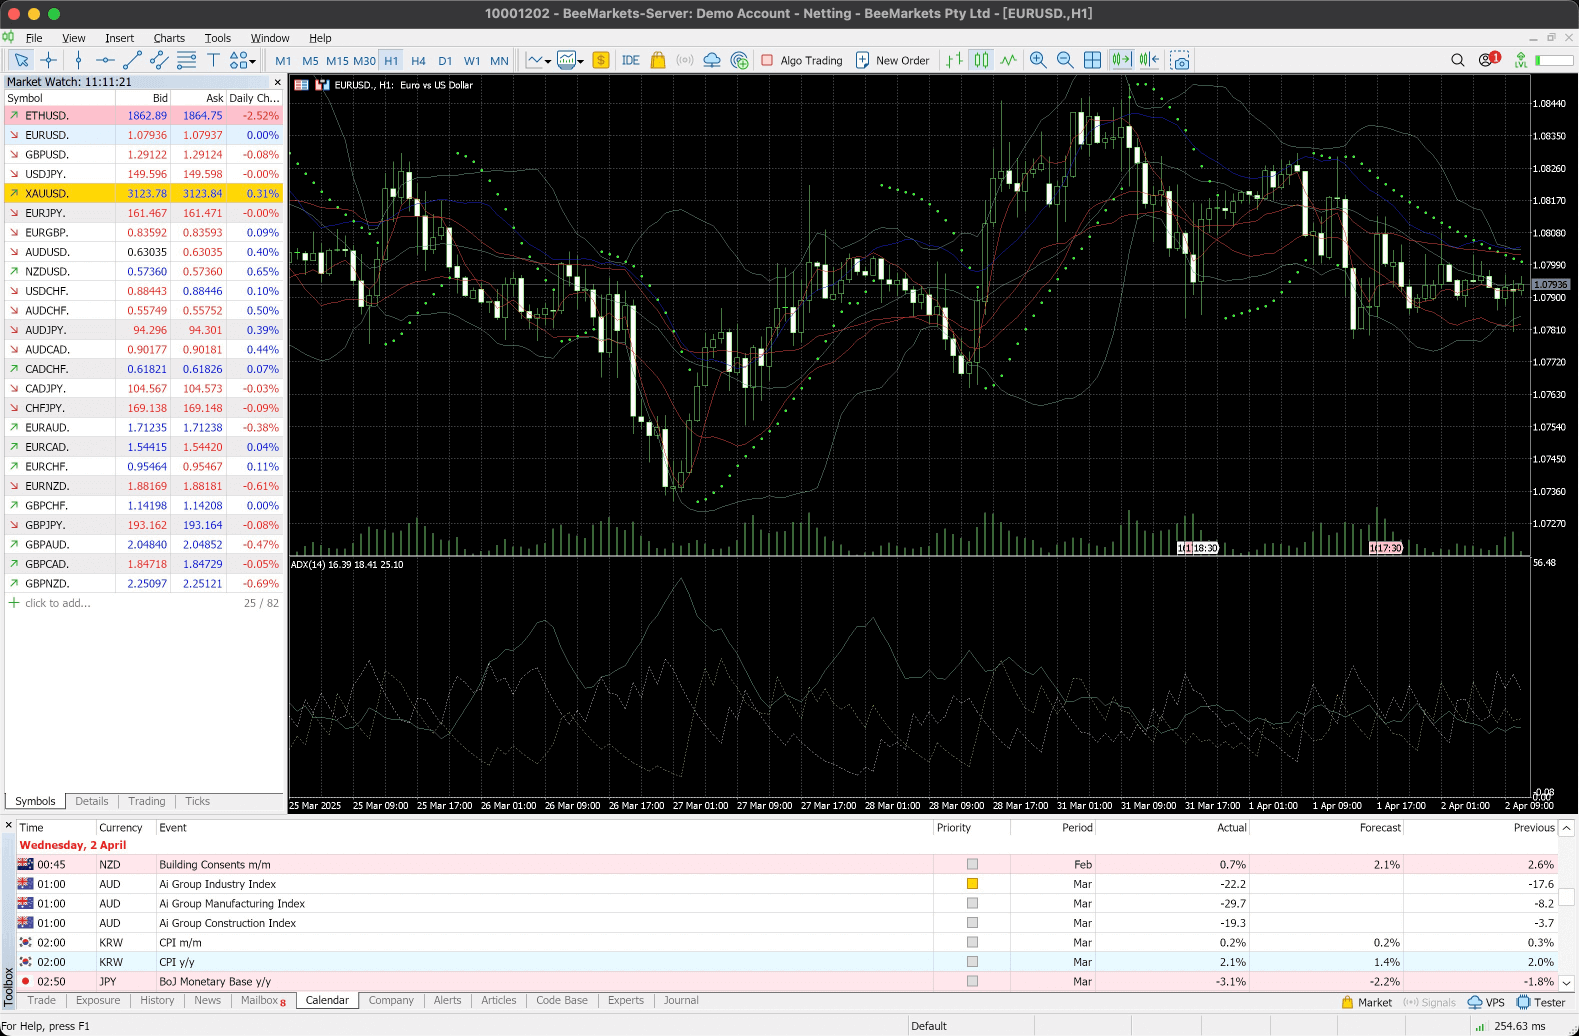Toggle chart shift from right border
Screen dimensions: 1579x1036
point(1149,60)
